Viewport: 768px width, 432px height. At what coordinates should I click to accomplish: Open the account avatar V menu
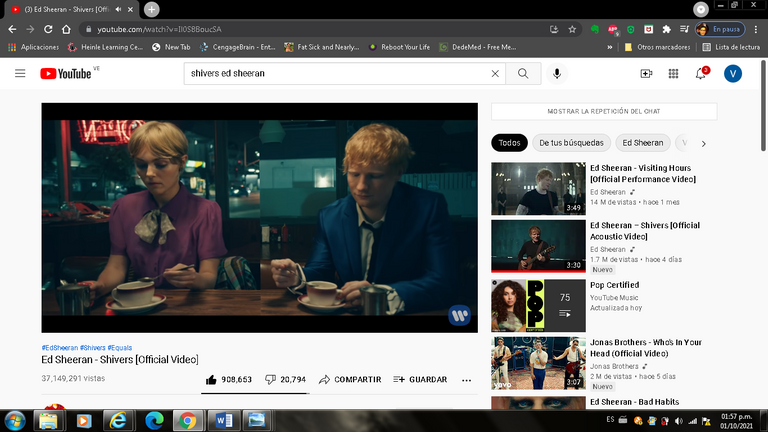733,73
